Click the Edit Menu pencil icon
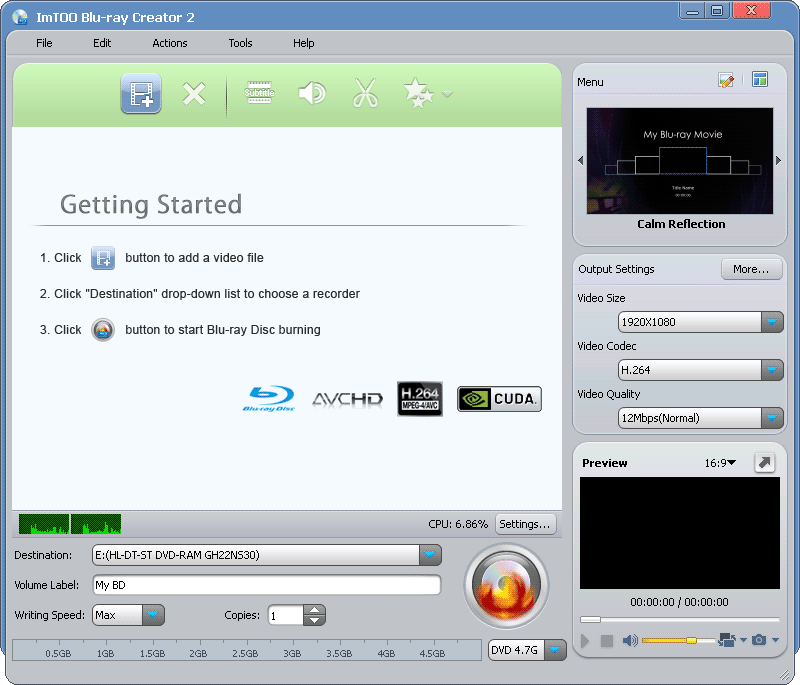800x685 pixels. click(727, 81)
